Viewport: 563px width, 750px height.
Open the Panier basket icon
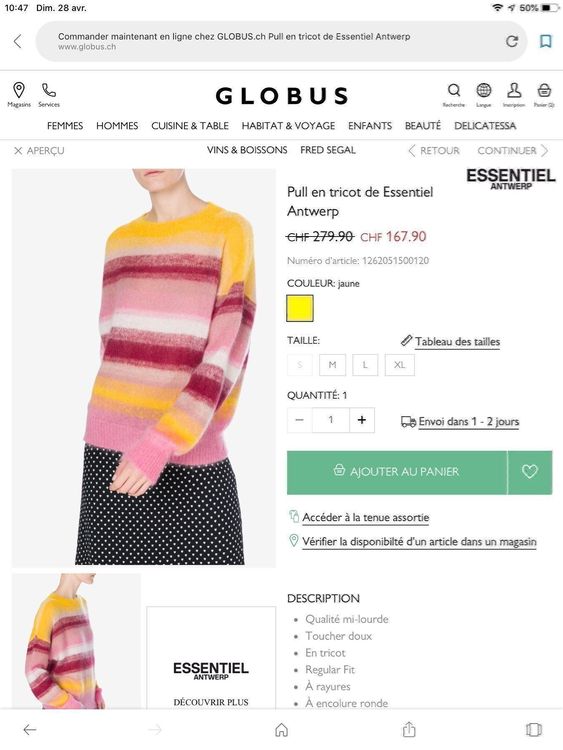tap(544, 90)
